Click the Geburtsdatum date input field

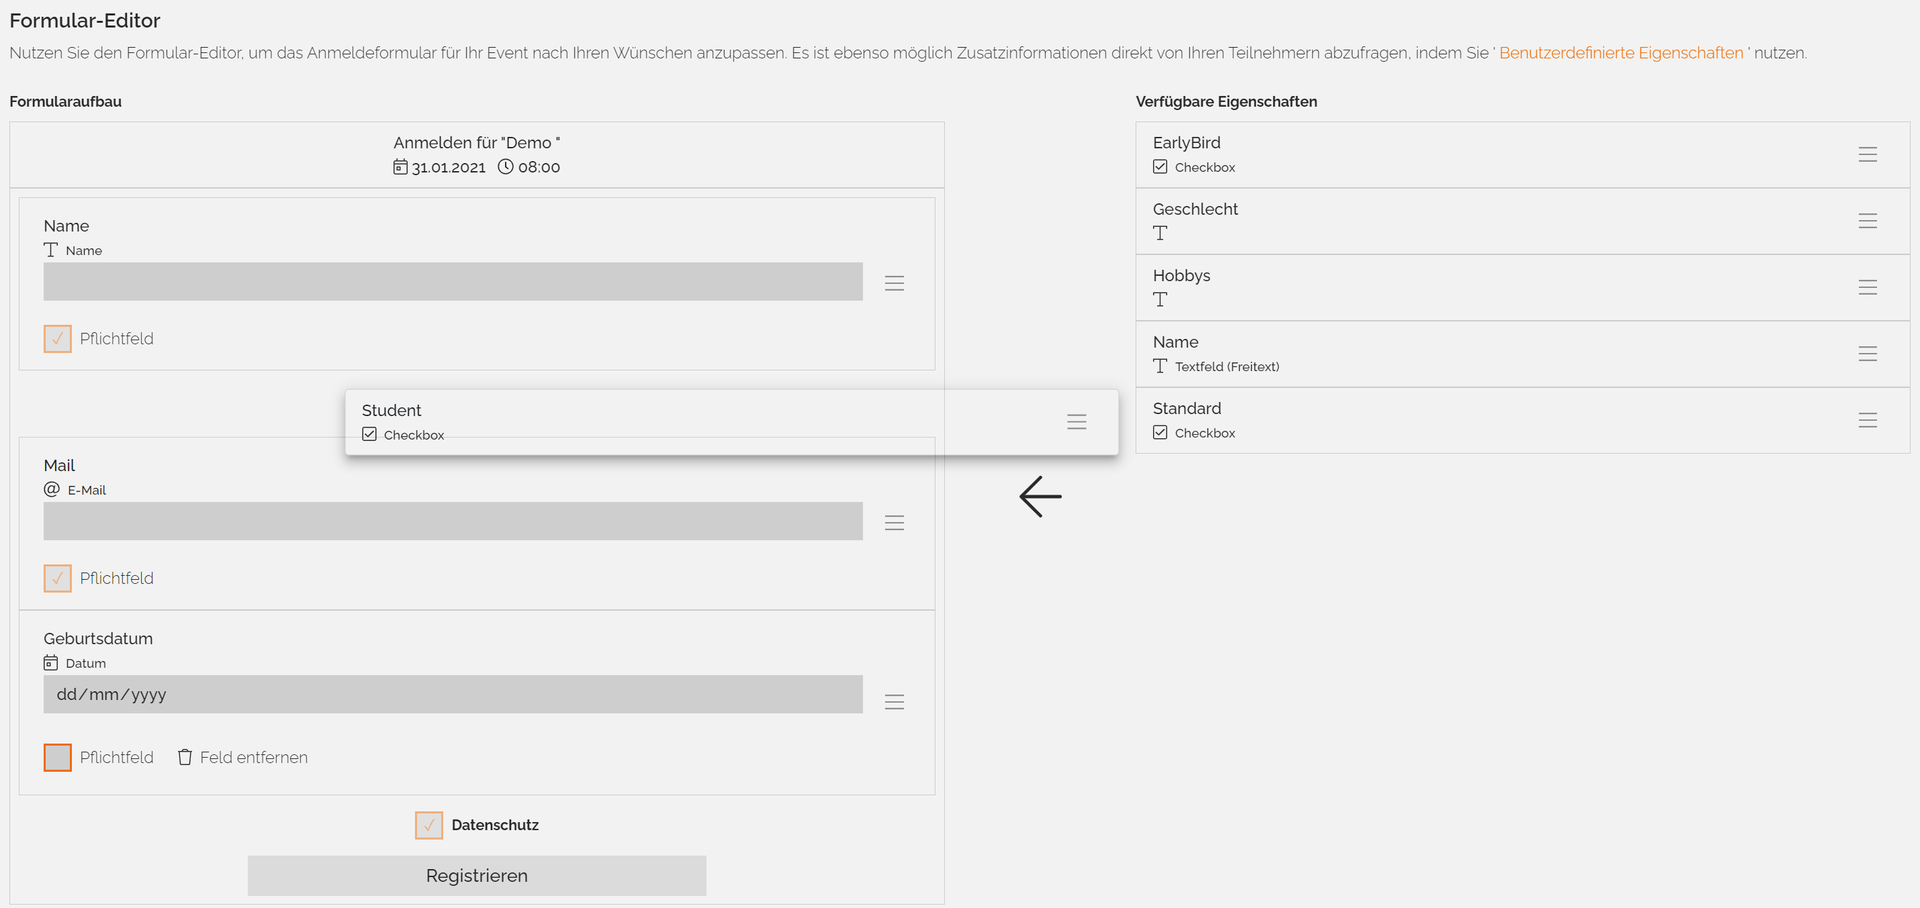[453, 694]
